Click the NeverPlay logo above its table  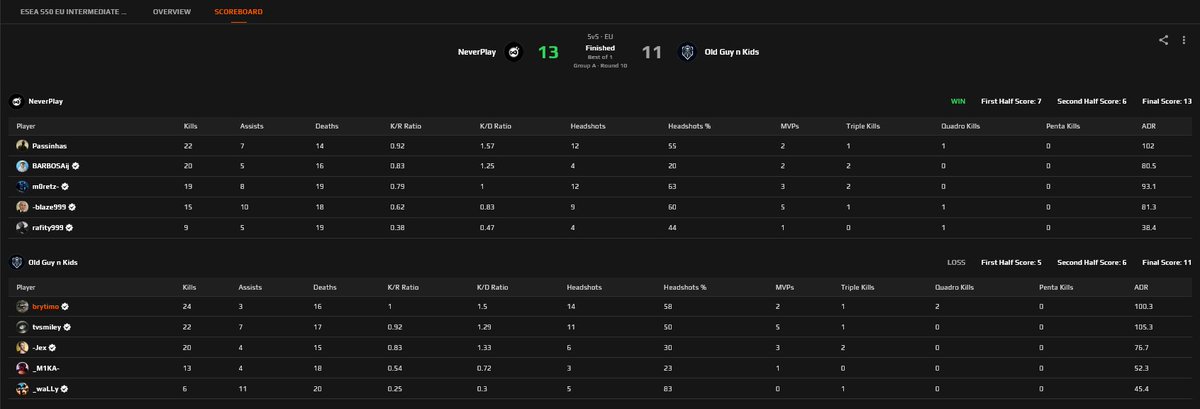click(x=17, y=102)
